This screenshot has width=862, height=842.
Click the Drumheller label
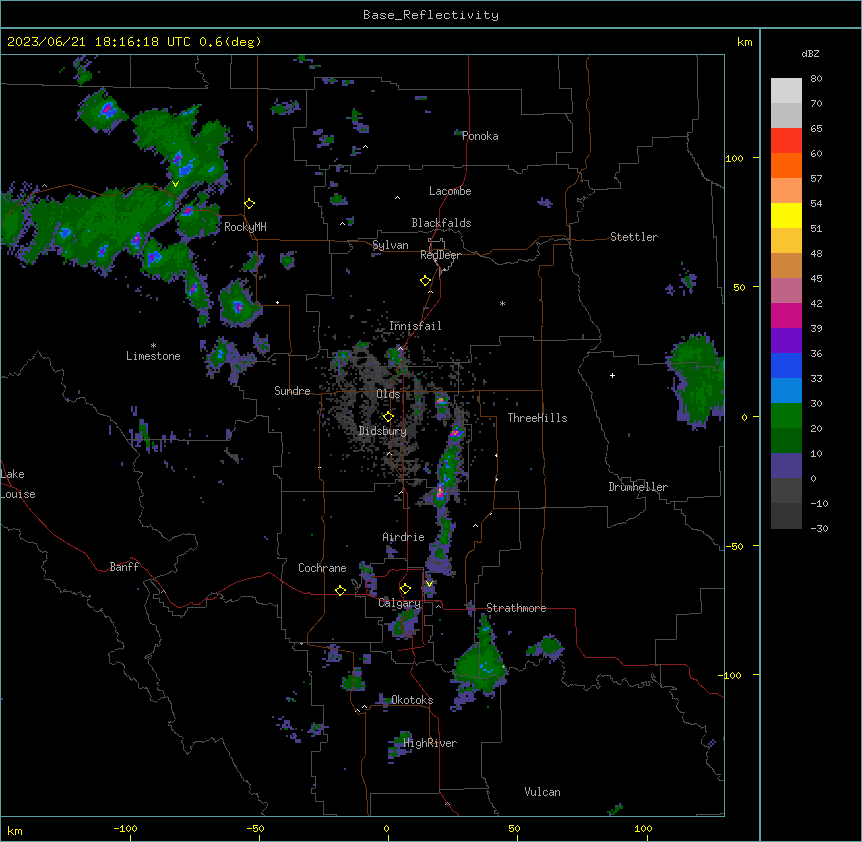point(638,487)
